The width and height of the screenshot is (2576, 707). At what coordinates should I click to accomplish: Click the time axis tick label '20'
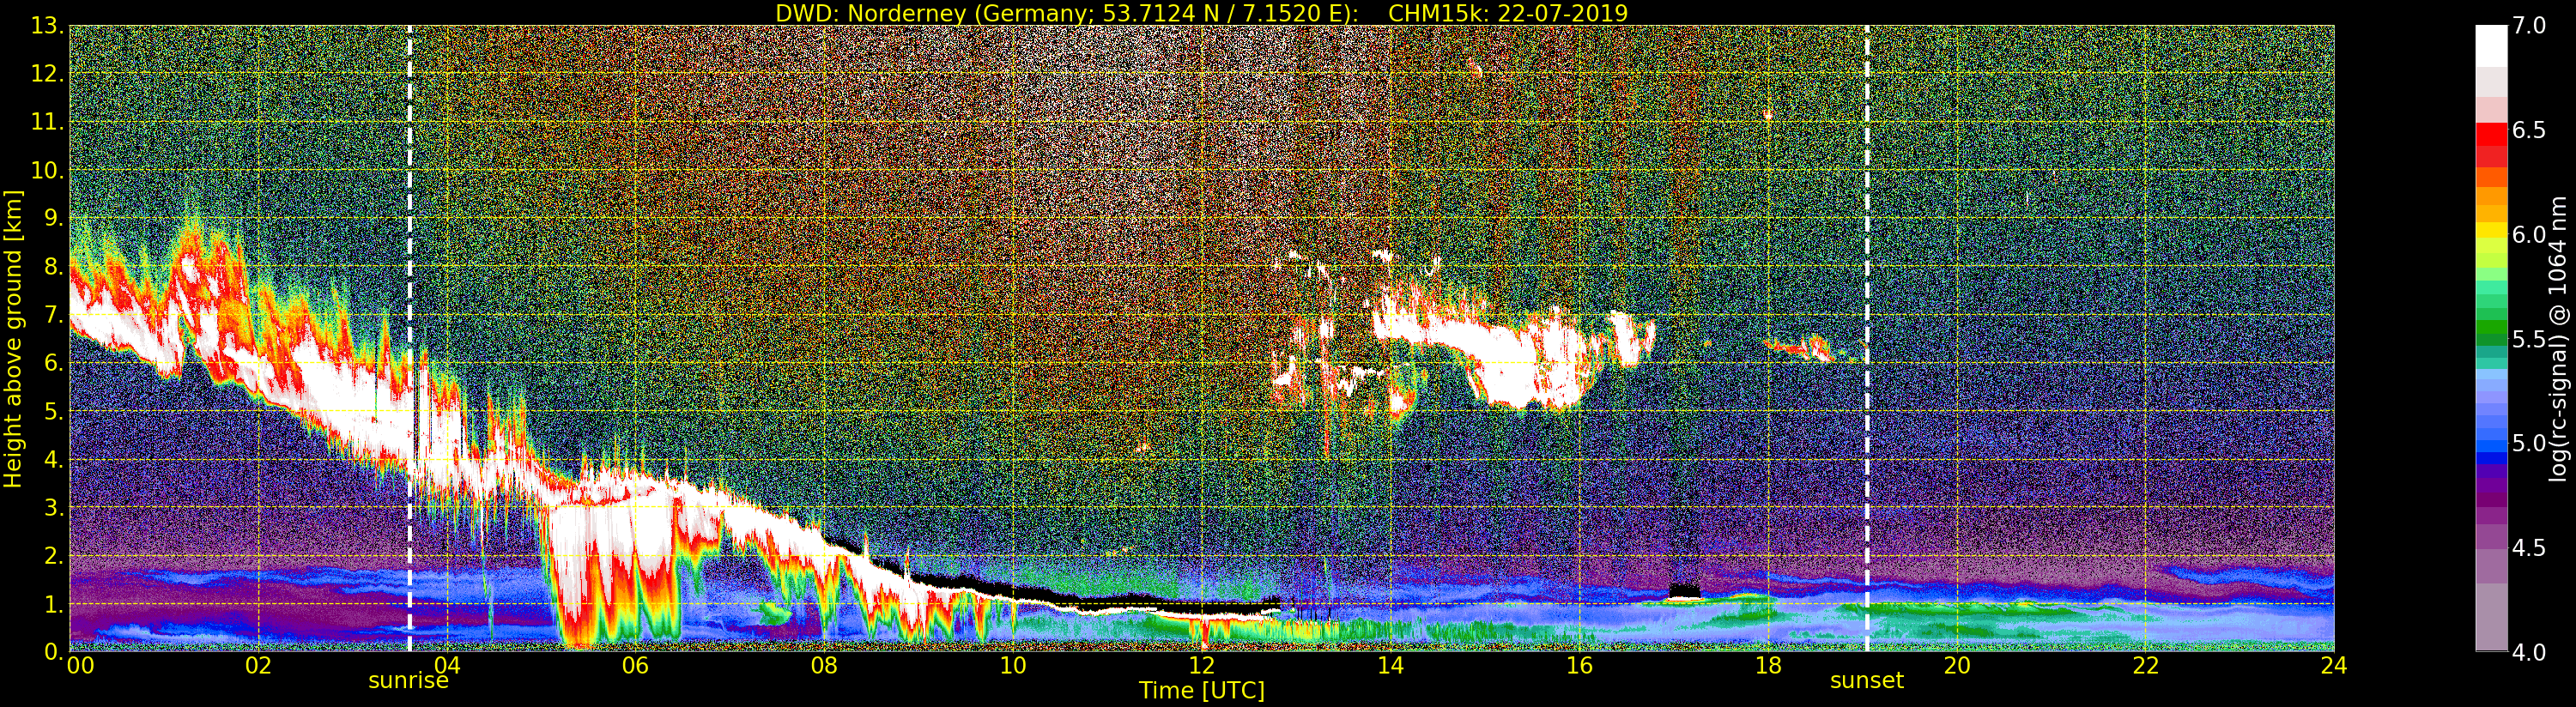(x=1956, y=666)
